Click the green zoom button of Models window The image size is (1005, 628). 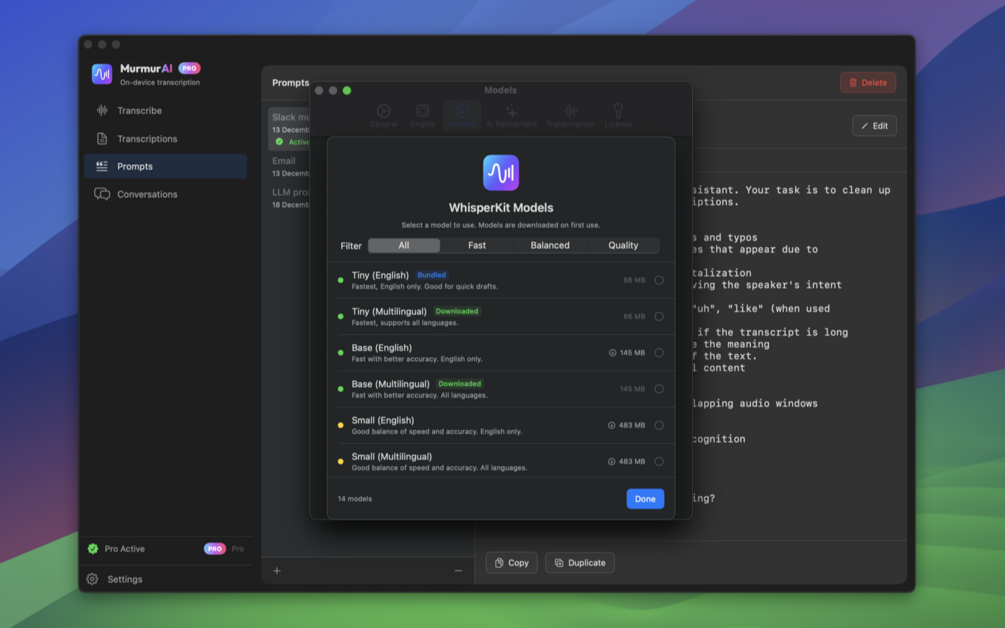point(347,90)
